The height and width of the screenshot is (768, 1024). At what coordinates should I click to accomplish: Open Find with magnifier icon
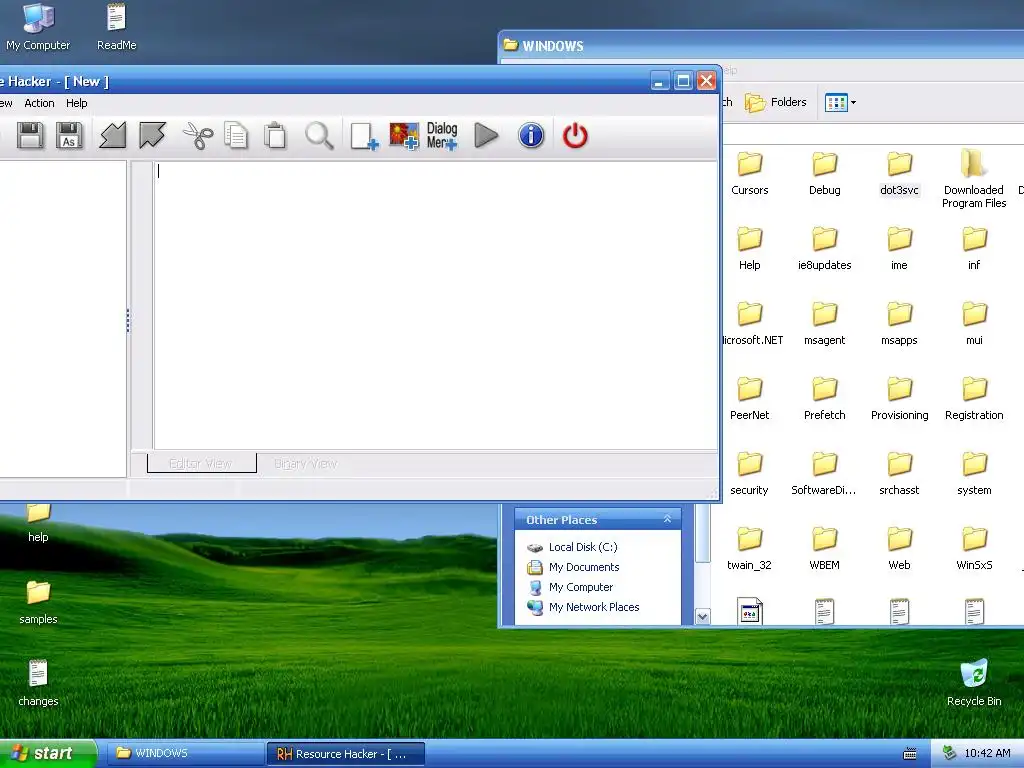[319, 136]
